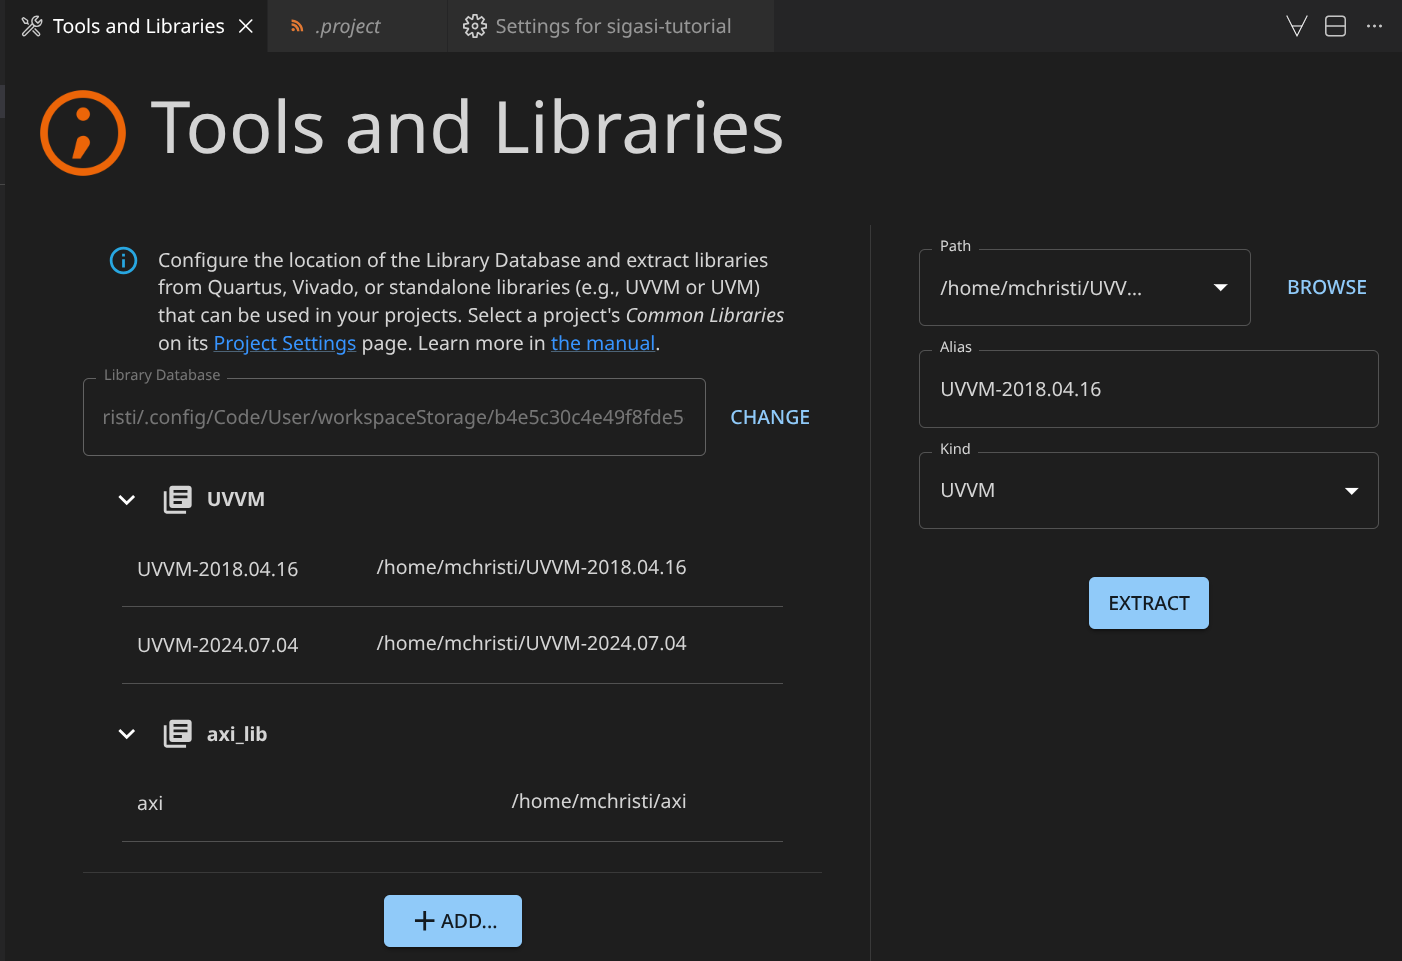The image size is (1402, 961).
Task: Open the Project Settings link
Action: click(284, 343)
